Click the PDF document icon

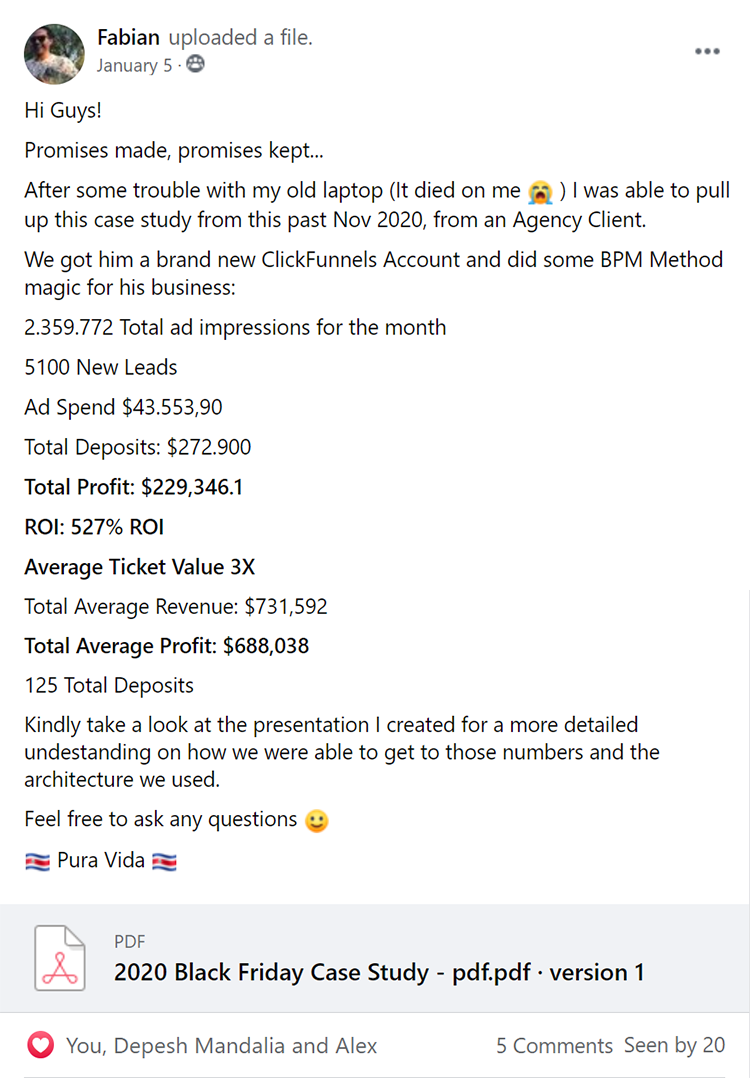pyautogui.click(x=60, y=958)
